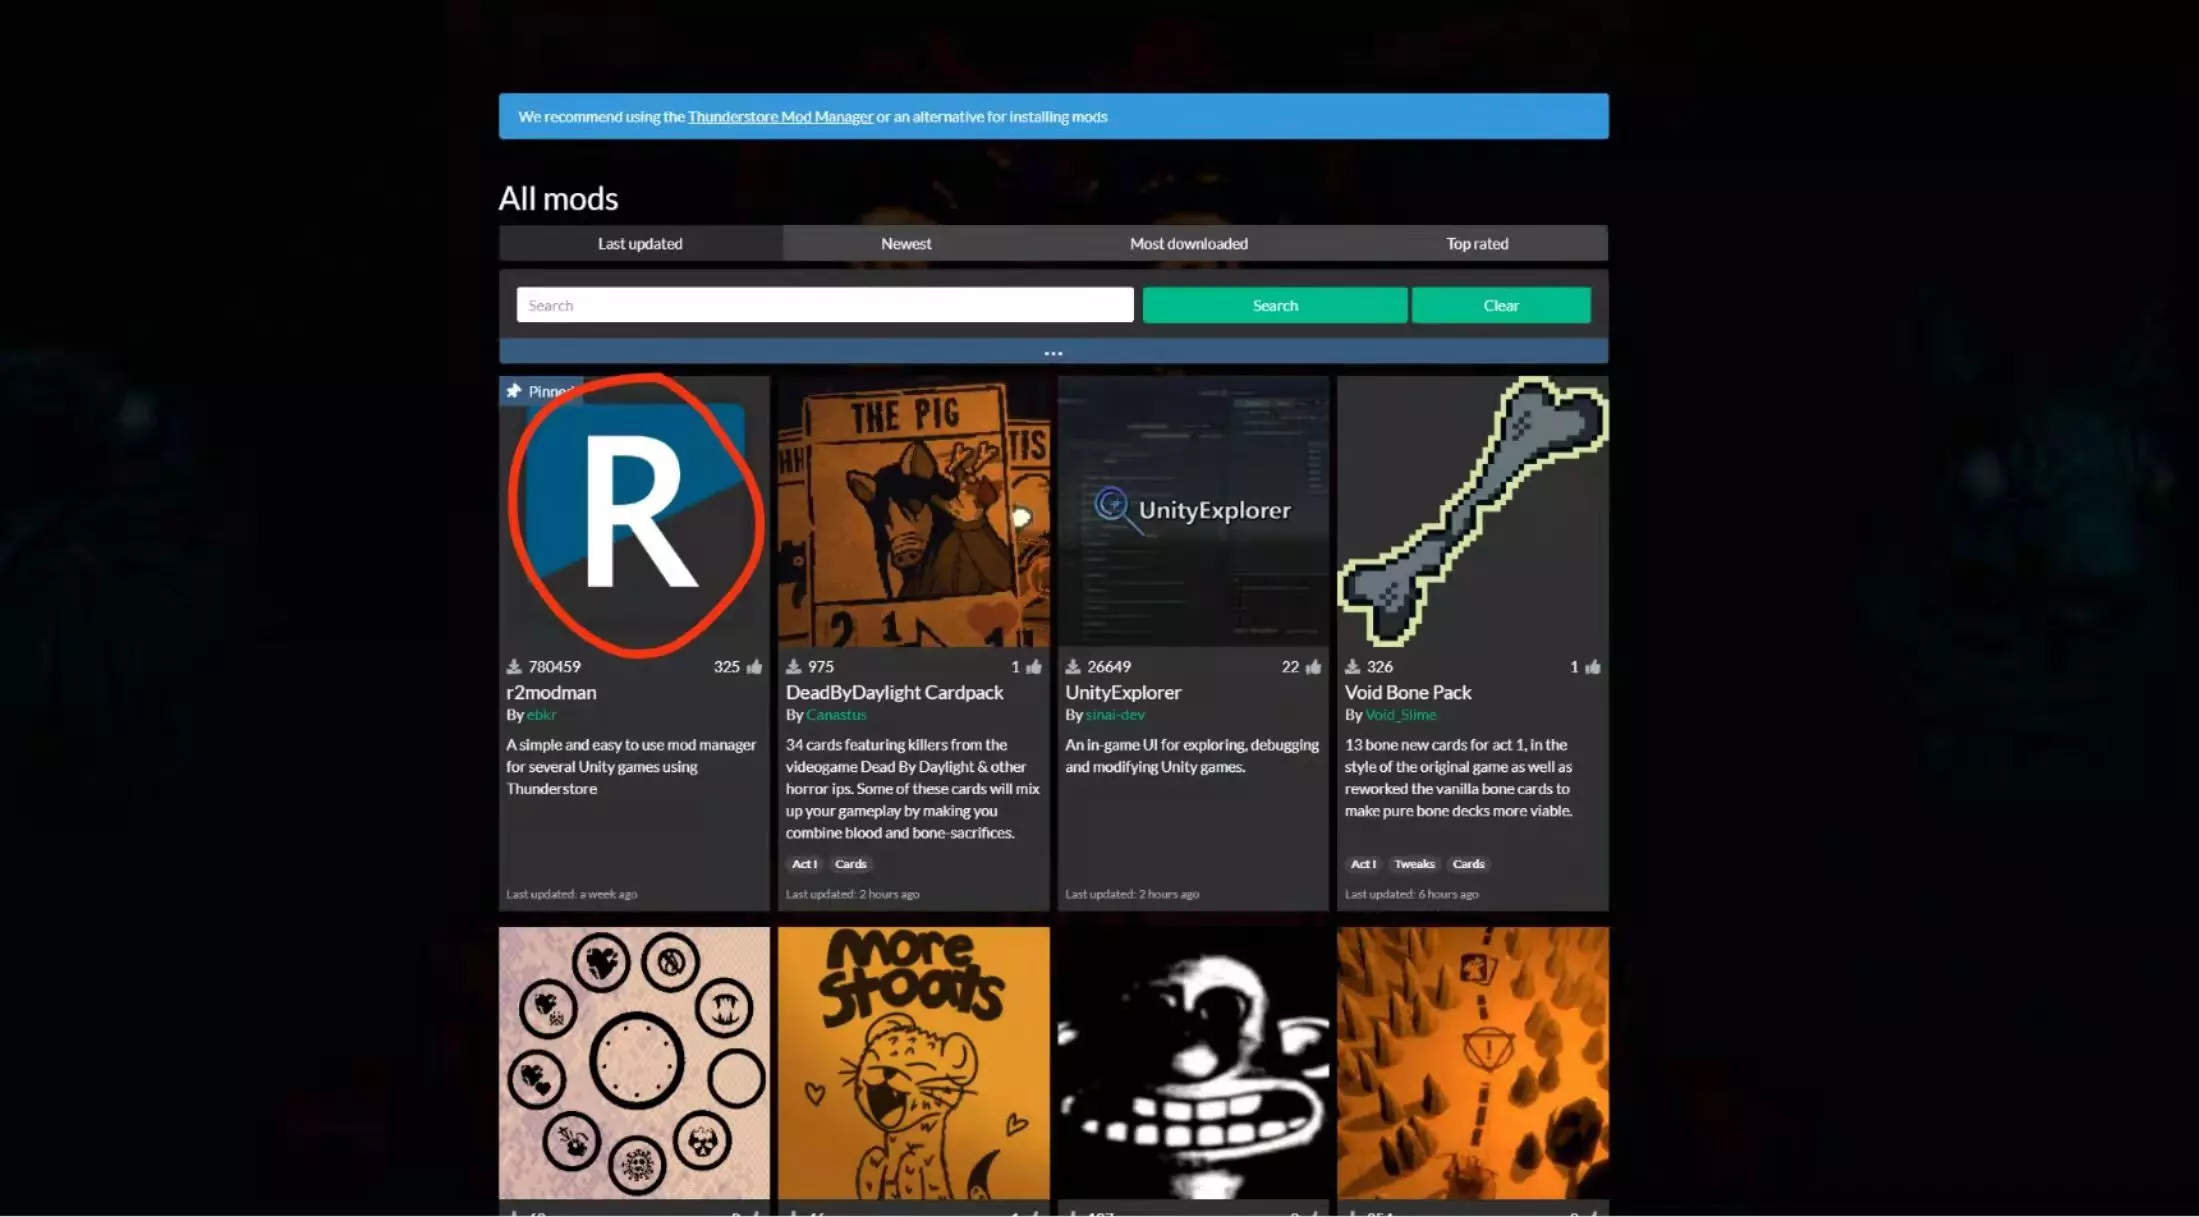Click thumbs-up icon on Void Bone Pack
The image size is (2199, 1217).
[1592, 667]
